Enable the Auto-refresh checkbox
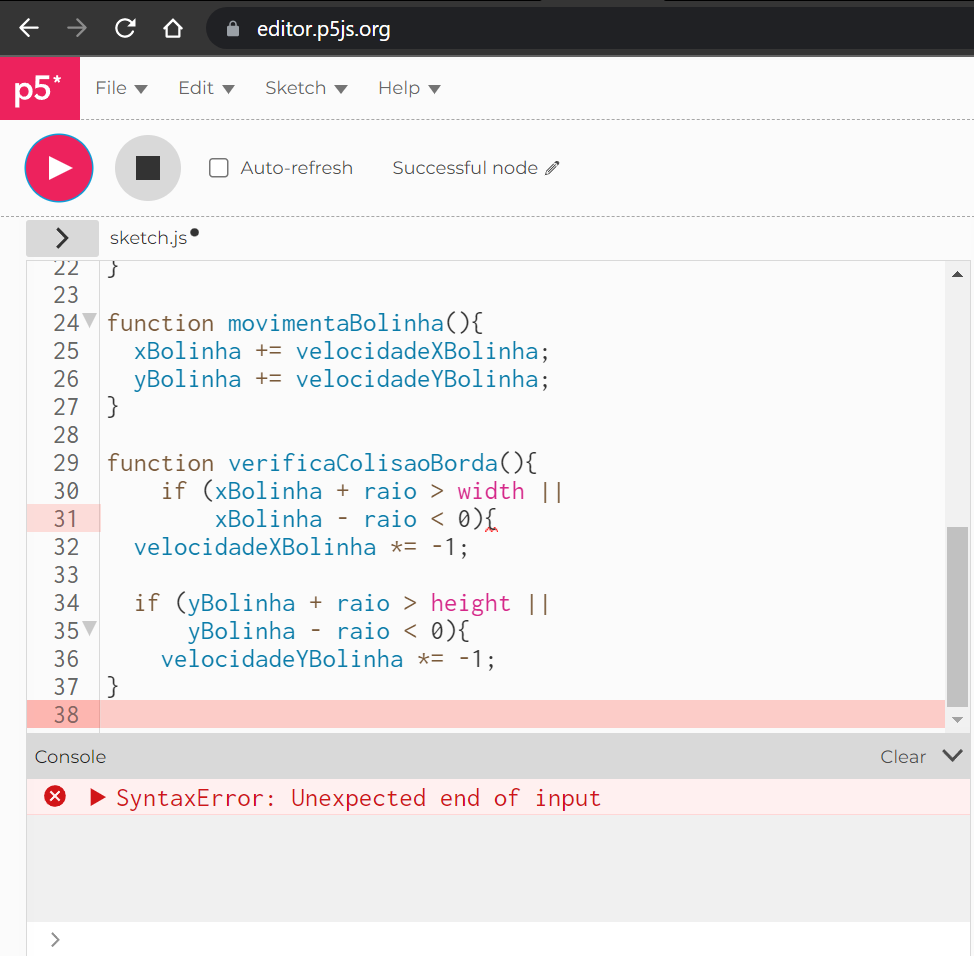The image size is (974, 956). (219, 168)
